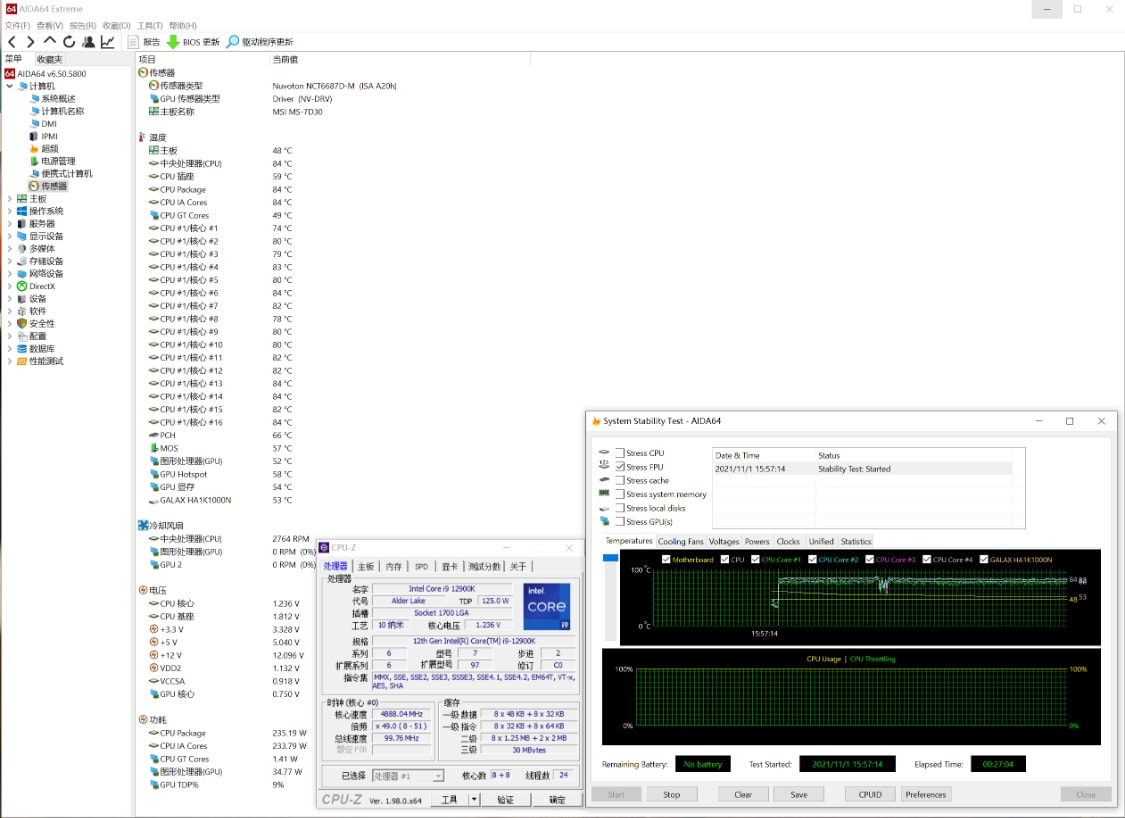Disable the Stress FPU checkbox
The height and width of the screenshot is (818, 1125).
[x=621, y=467]
